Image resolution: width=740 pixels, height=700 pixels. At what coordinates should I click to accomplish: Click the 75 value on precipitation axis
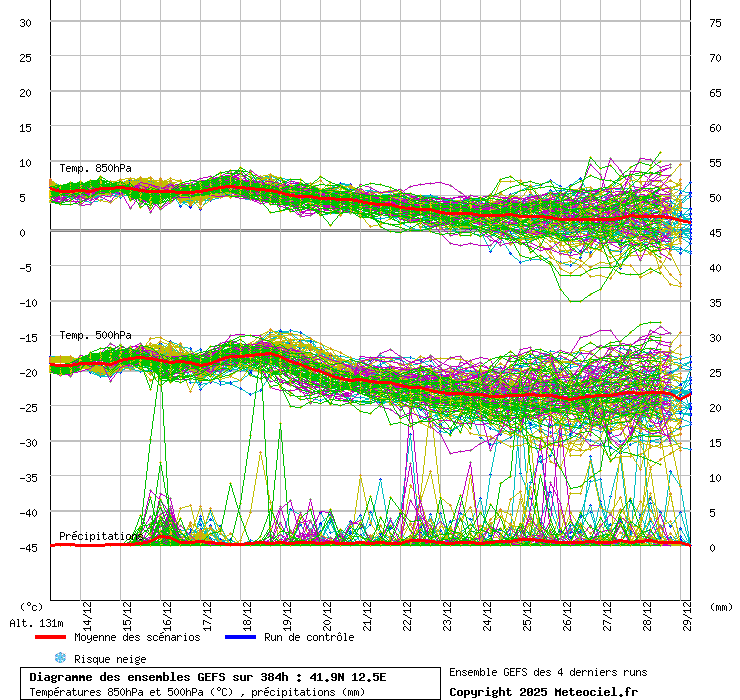coord(715,23)
